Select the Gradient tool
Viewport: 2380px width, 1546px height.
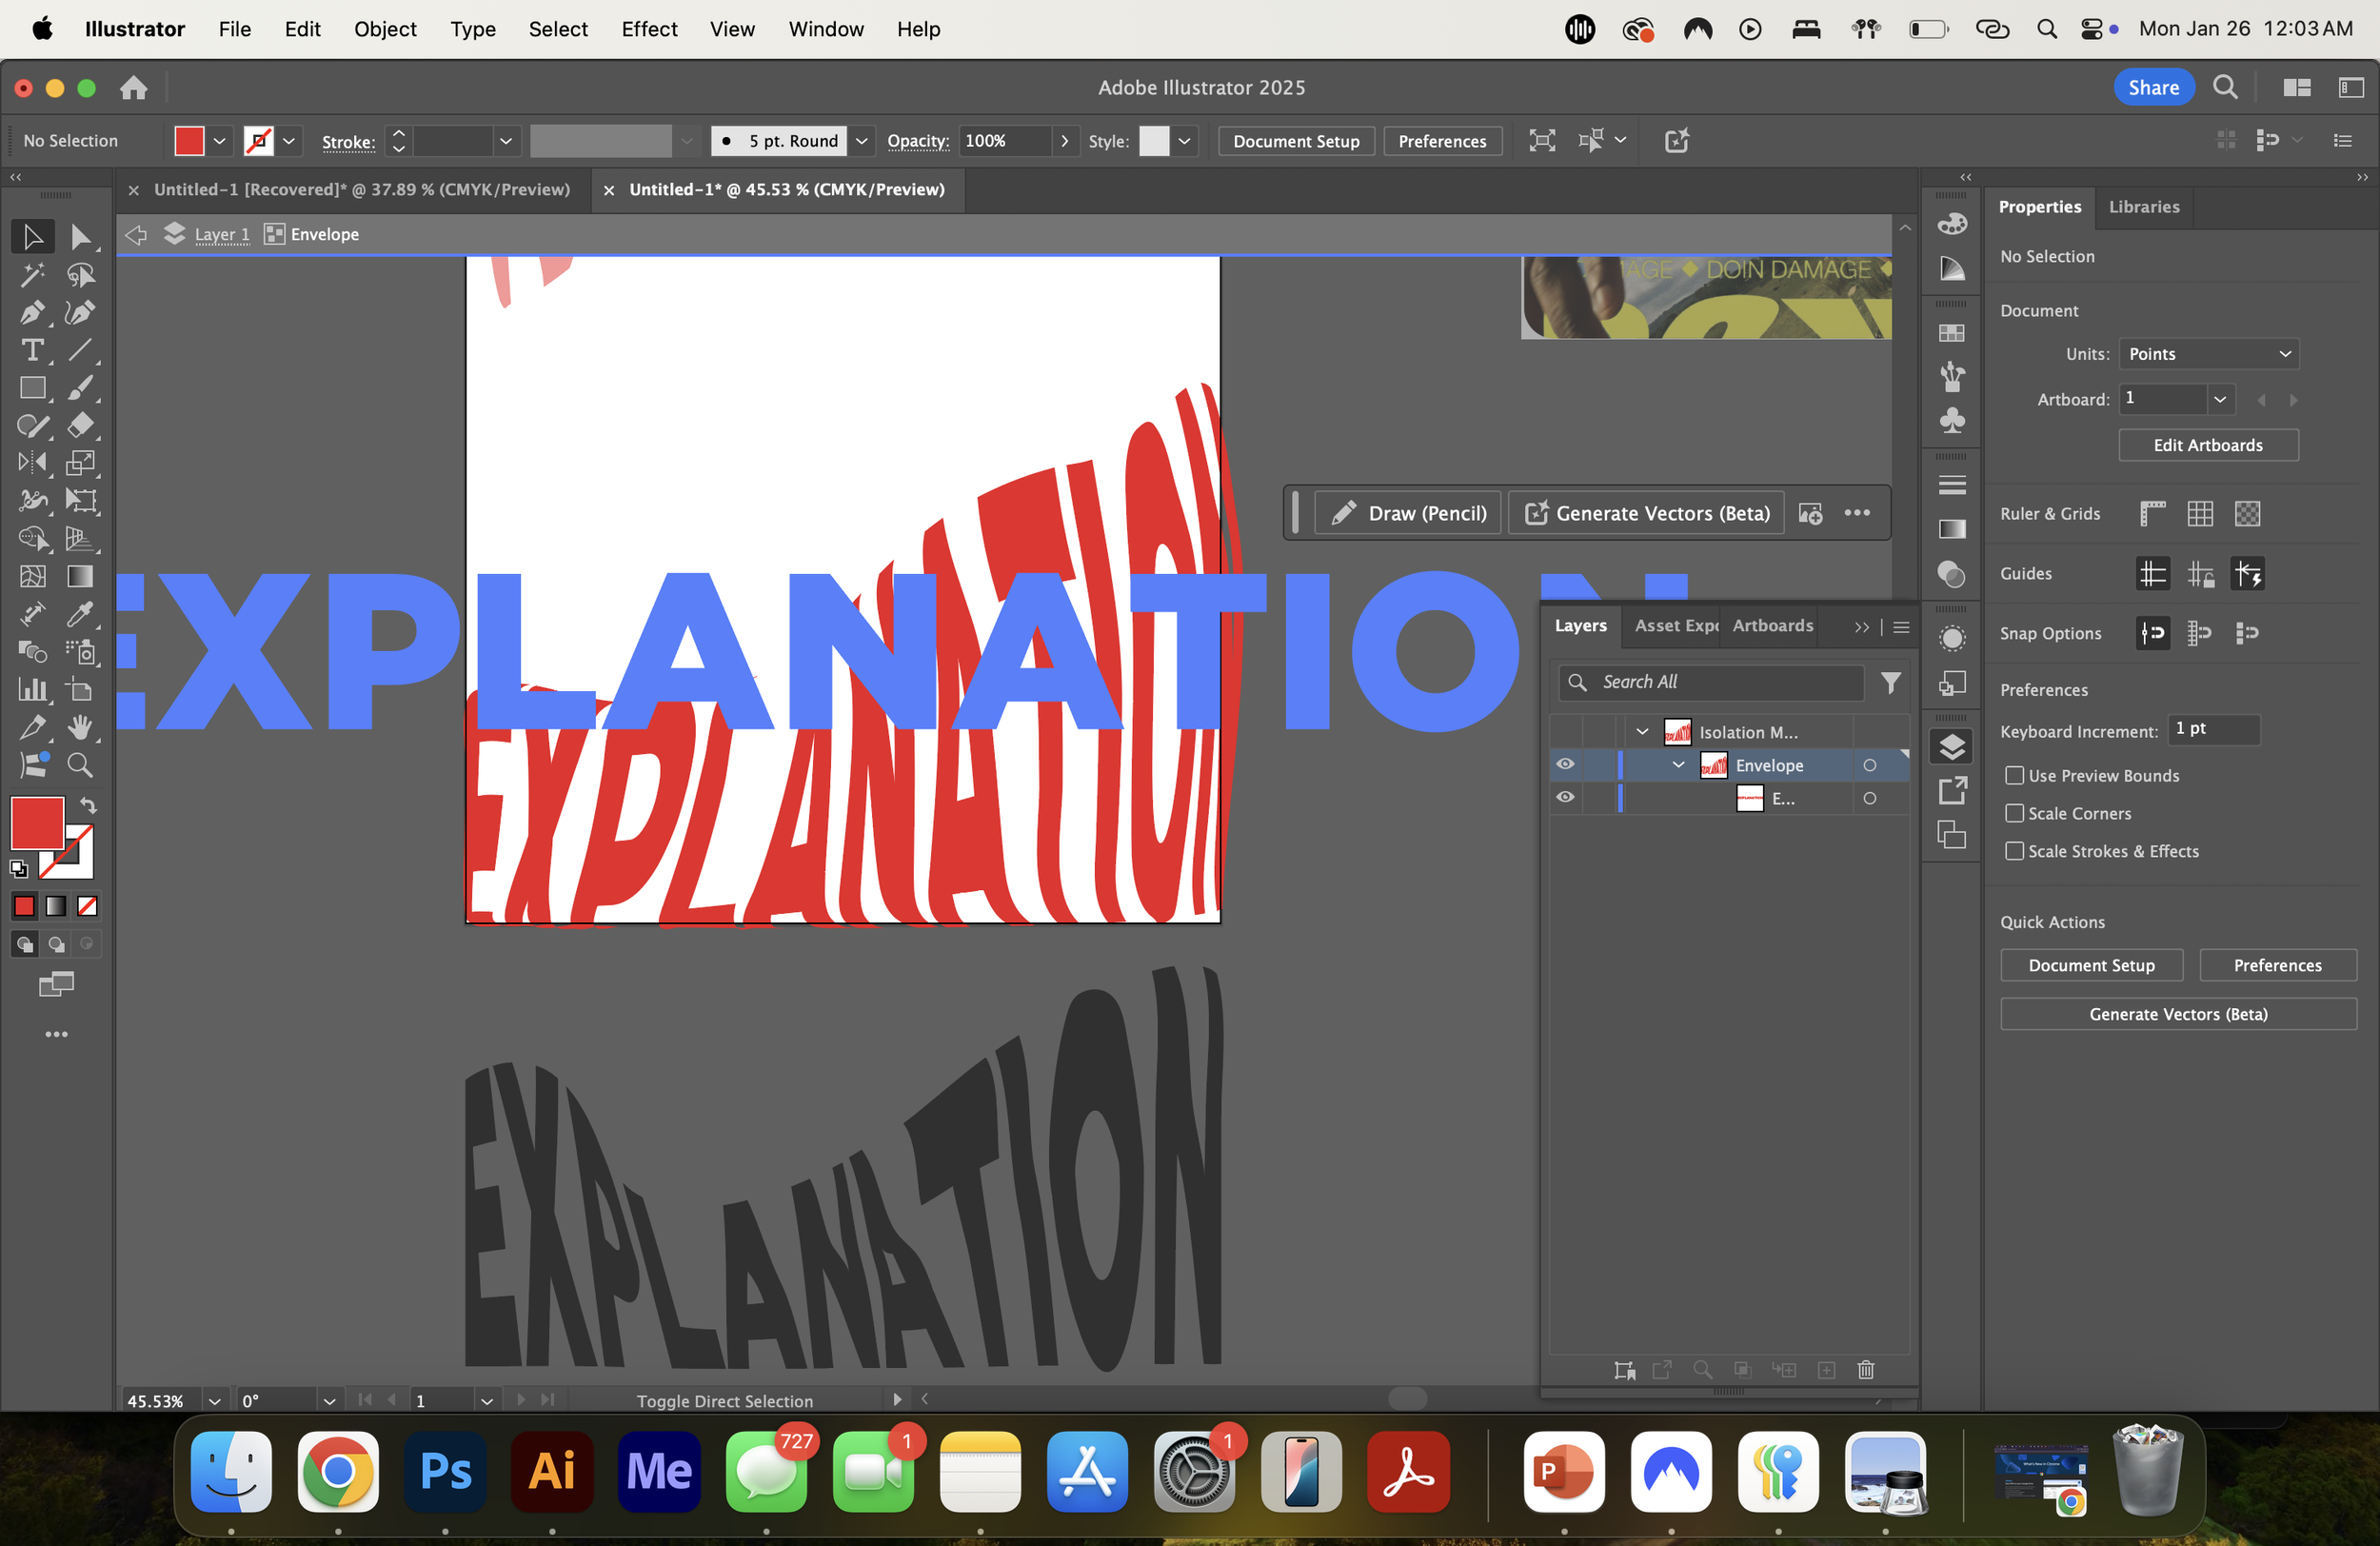pyautogui.click(x=81, y=576)
